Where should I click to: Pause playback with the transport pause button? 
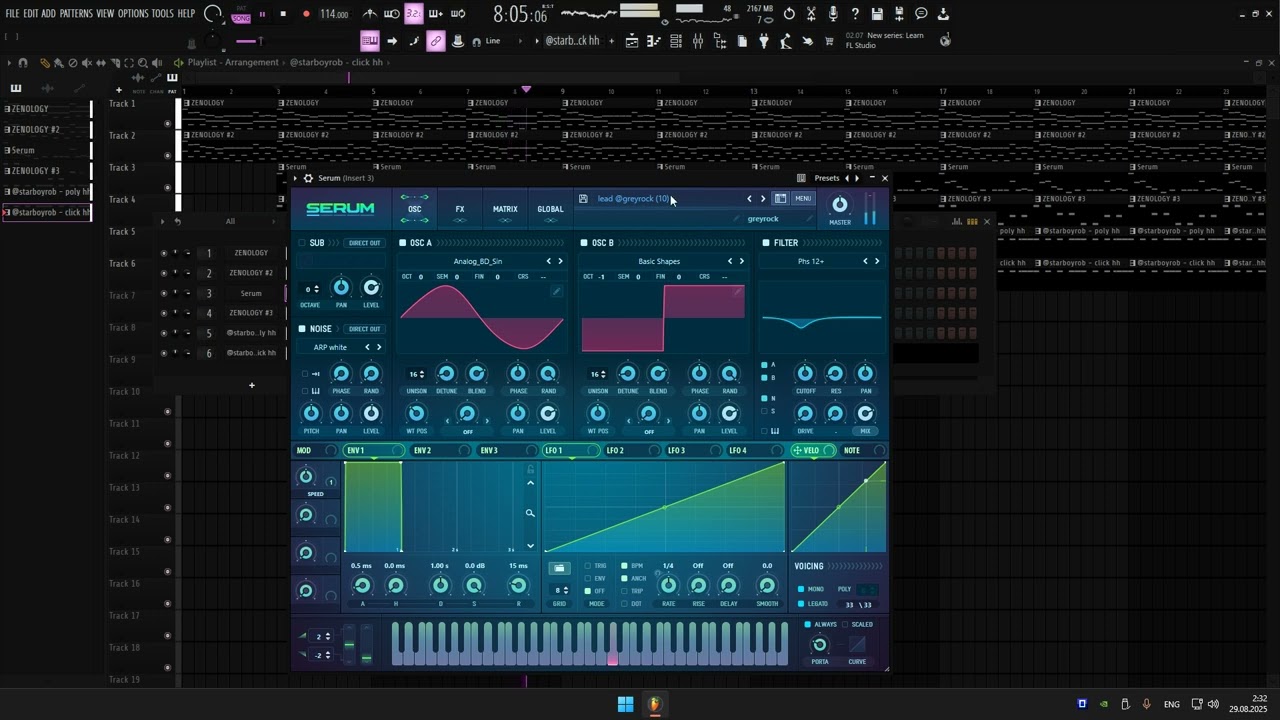tap(262, 14)
